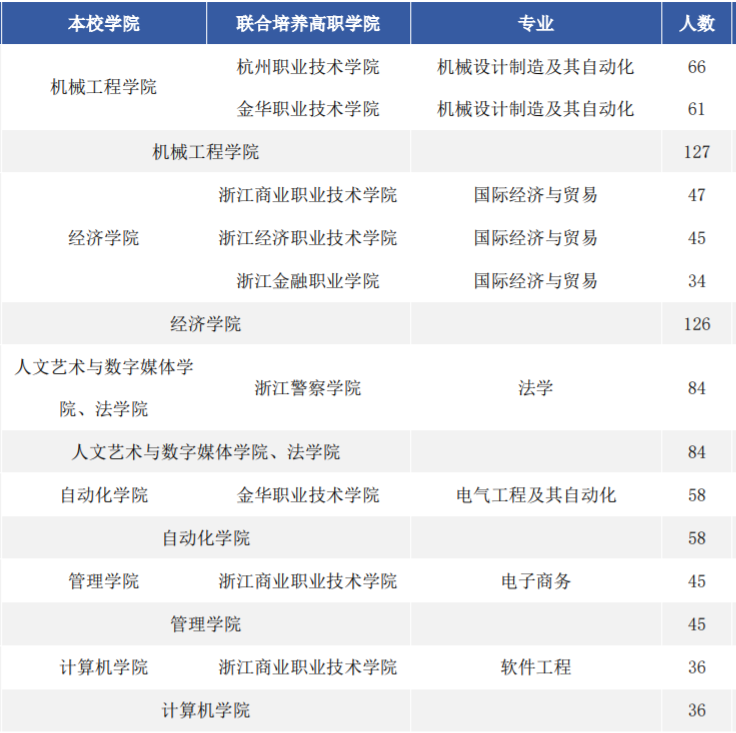Click the value 34

[697, 281]
